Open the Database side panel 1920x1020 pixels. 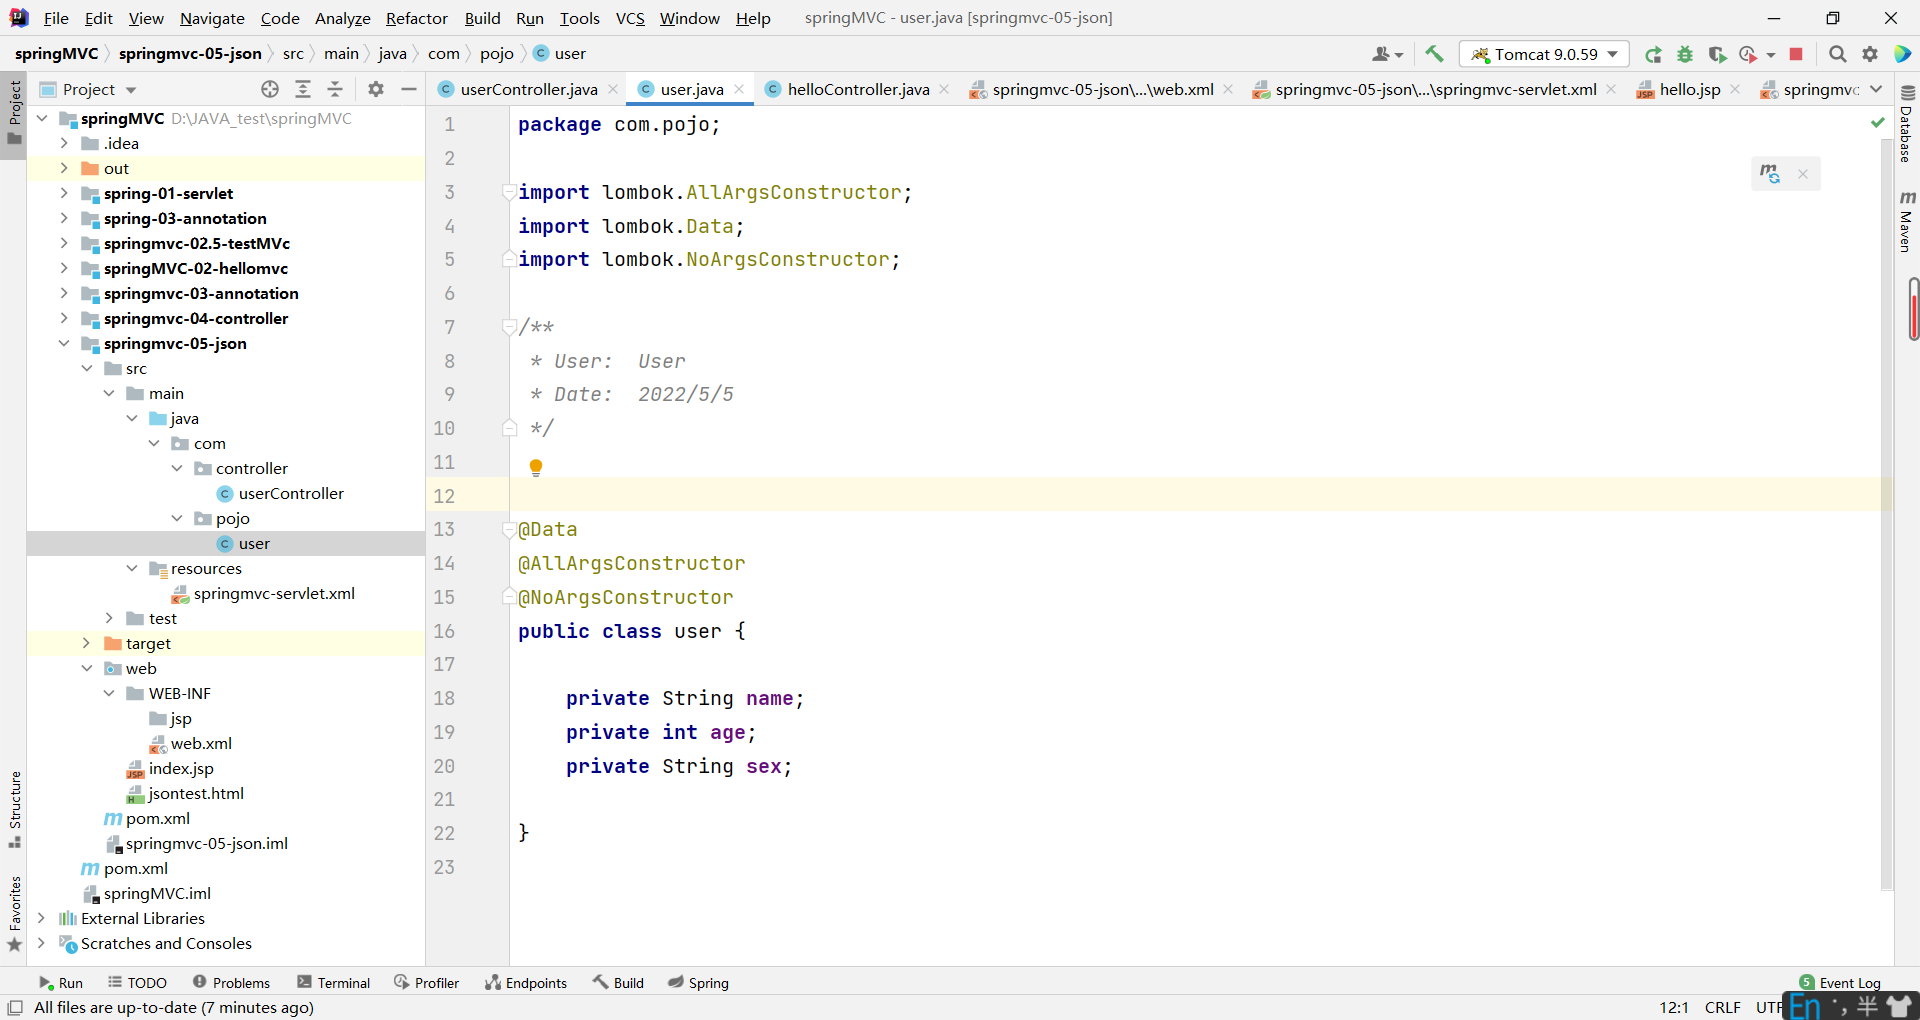pos(1906,124)
